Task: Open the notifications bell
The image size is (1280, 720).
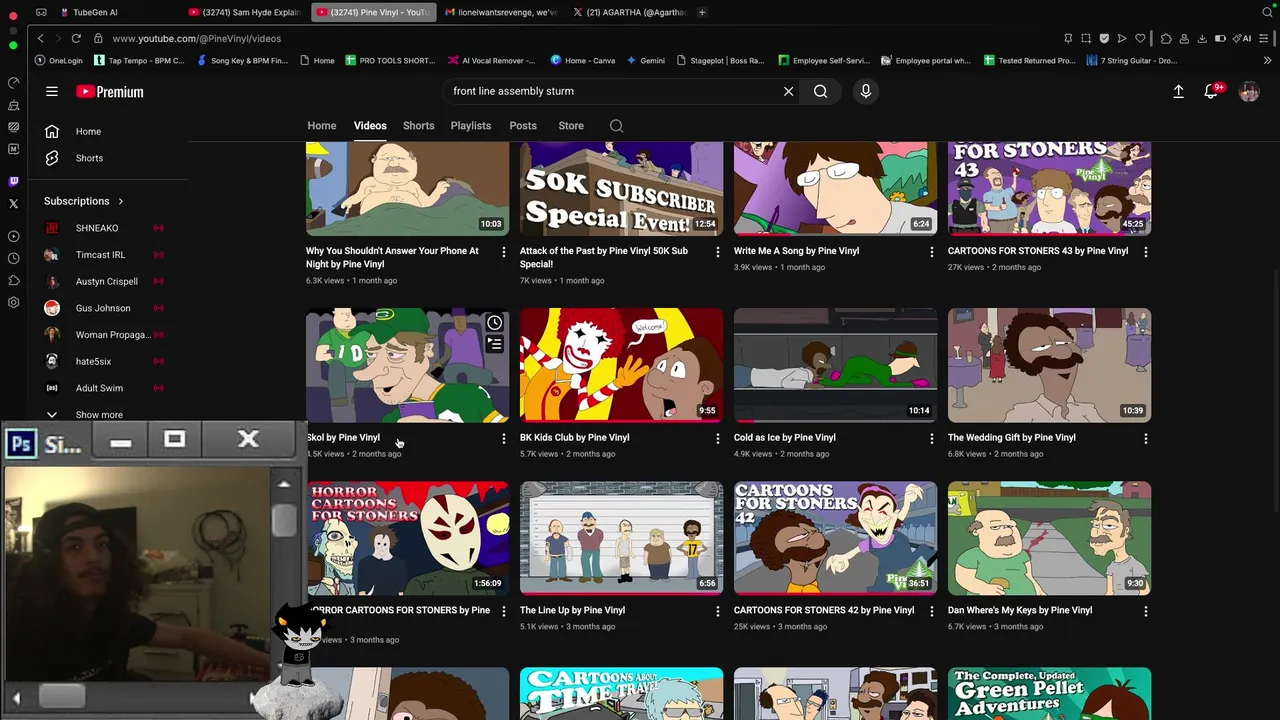Action: 1211,91
